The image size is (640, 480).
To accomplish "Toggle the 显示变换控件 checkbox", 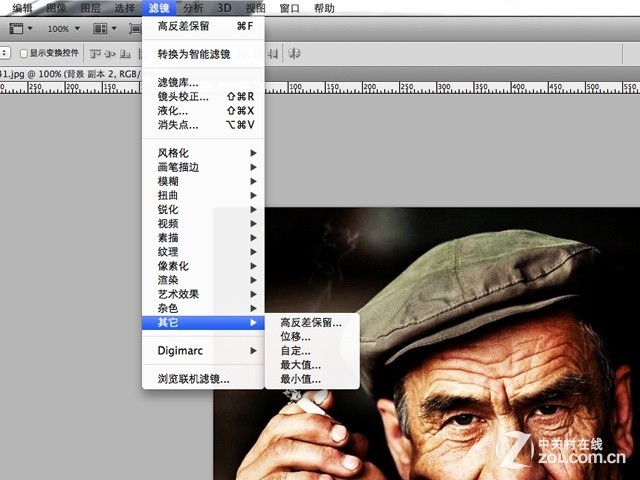I will tap(24, 53).
